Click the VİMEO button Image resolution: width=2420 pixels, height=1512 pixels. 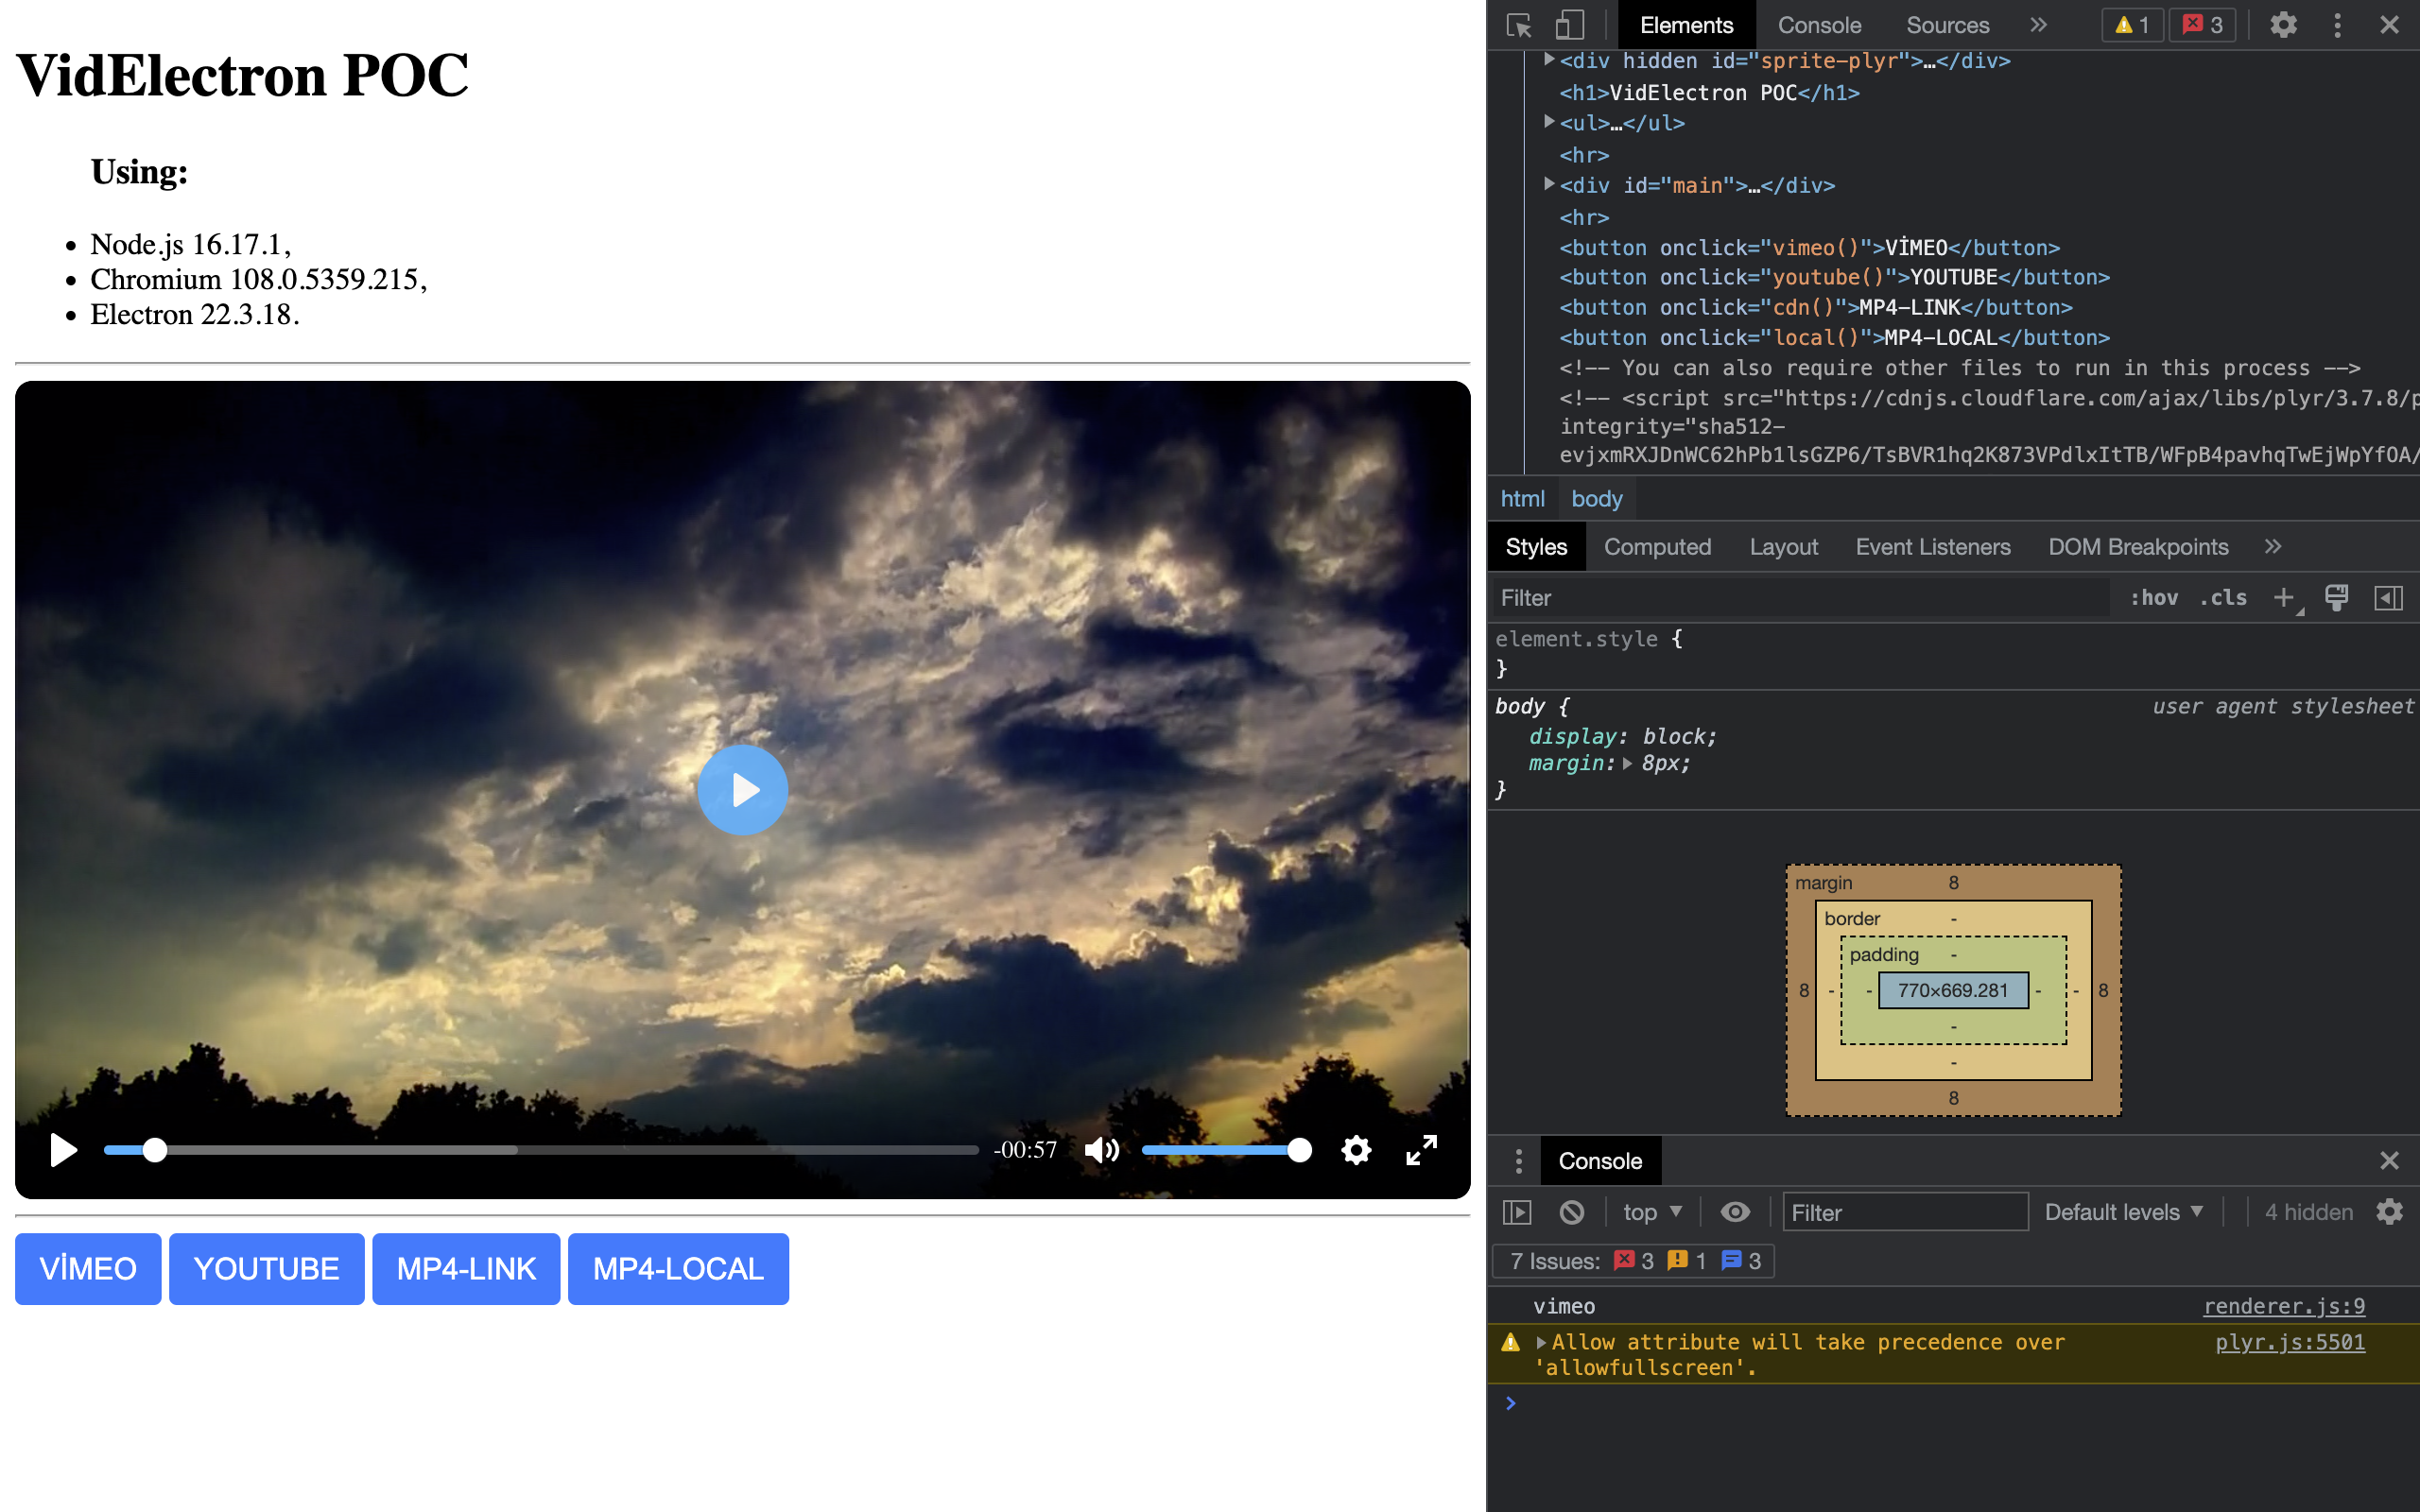[88, 1269]
